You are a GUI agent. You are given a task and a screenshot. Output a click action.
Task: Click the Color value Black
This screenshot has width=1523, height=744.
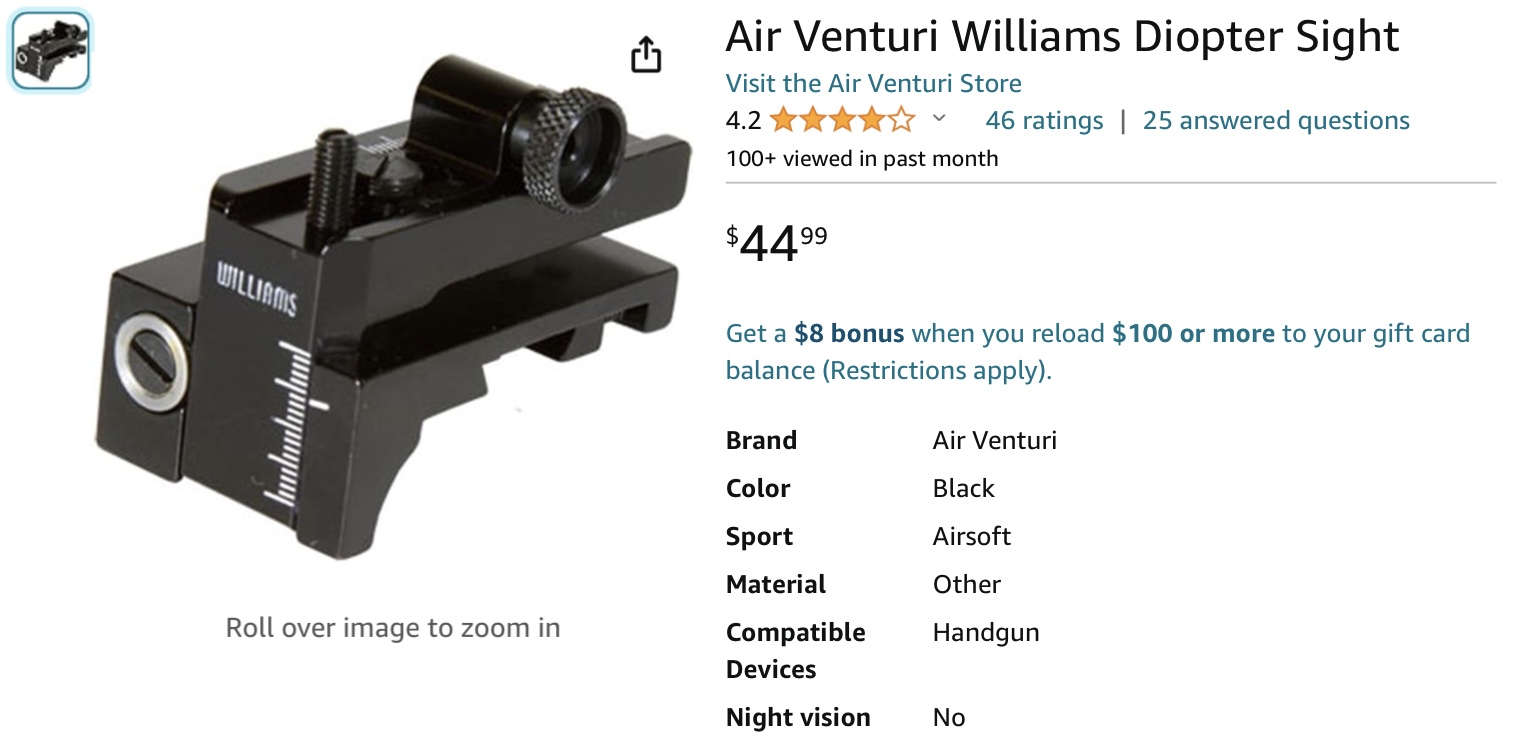coord(963,488)
